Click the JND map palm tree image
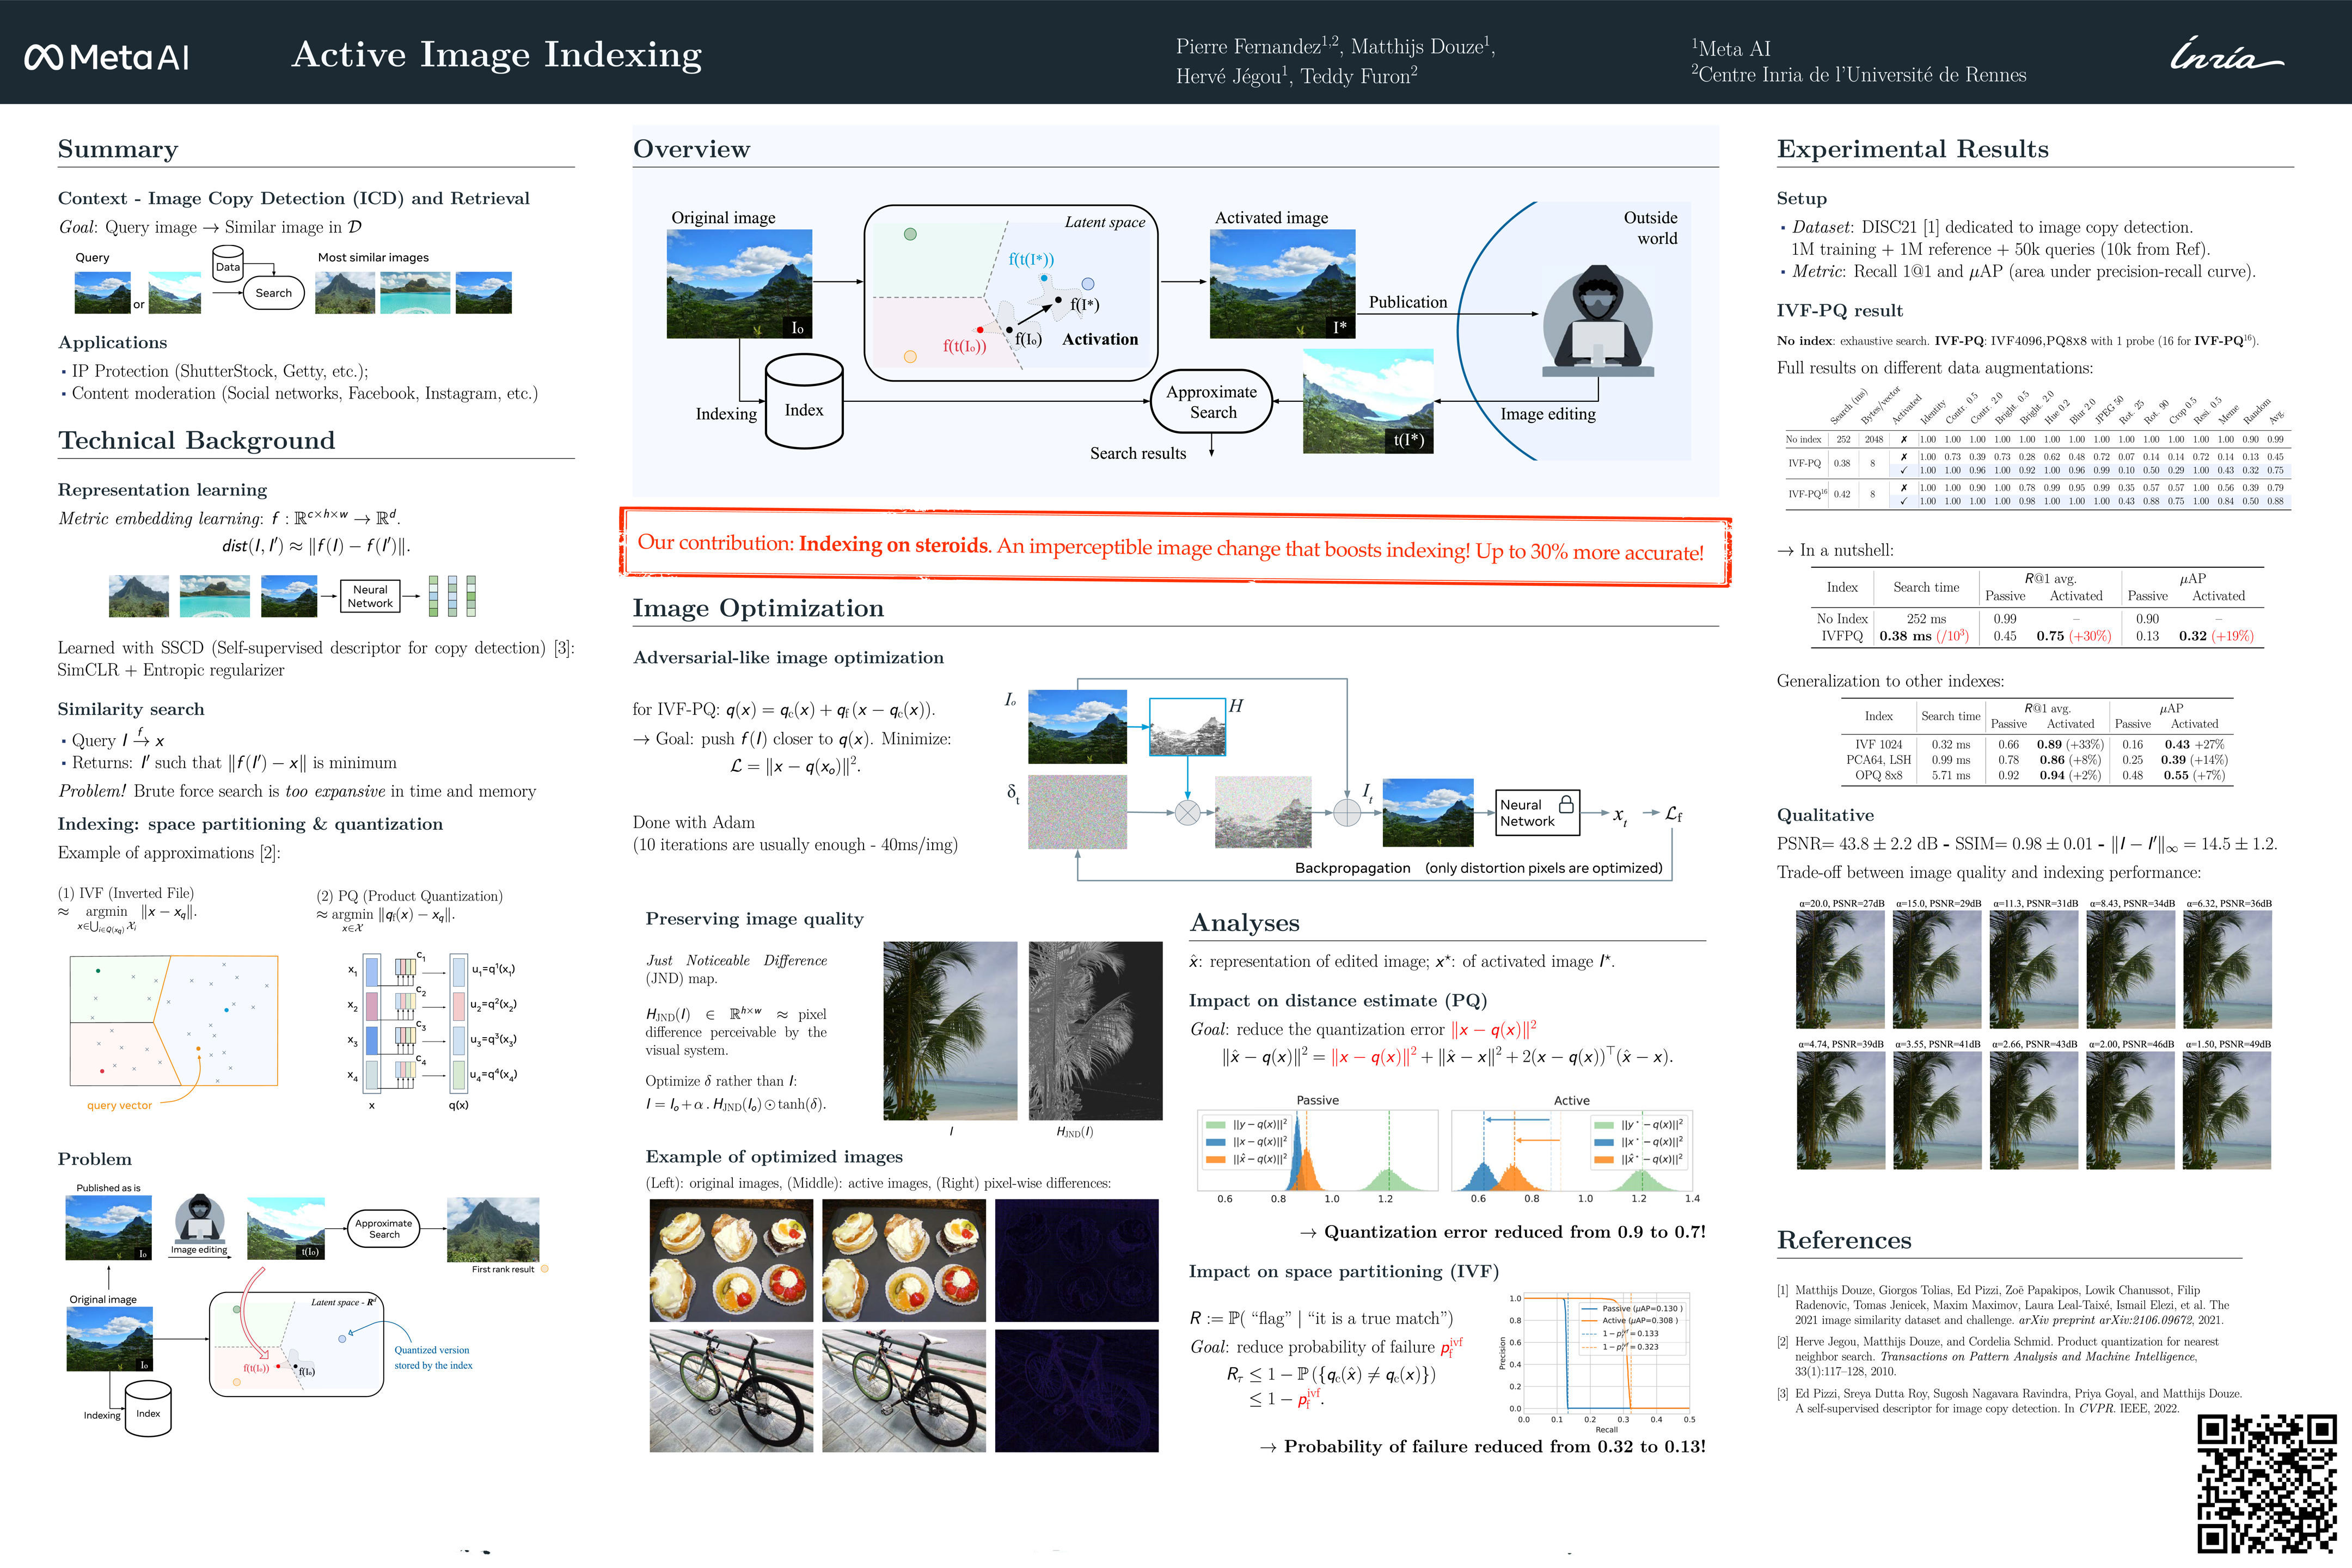This screenshot has width=2352, height=1568. [x=1095, y=1030]
